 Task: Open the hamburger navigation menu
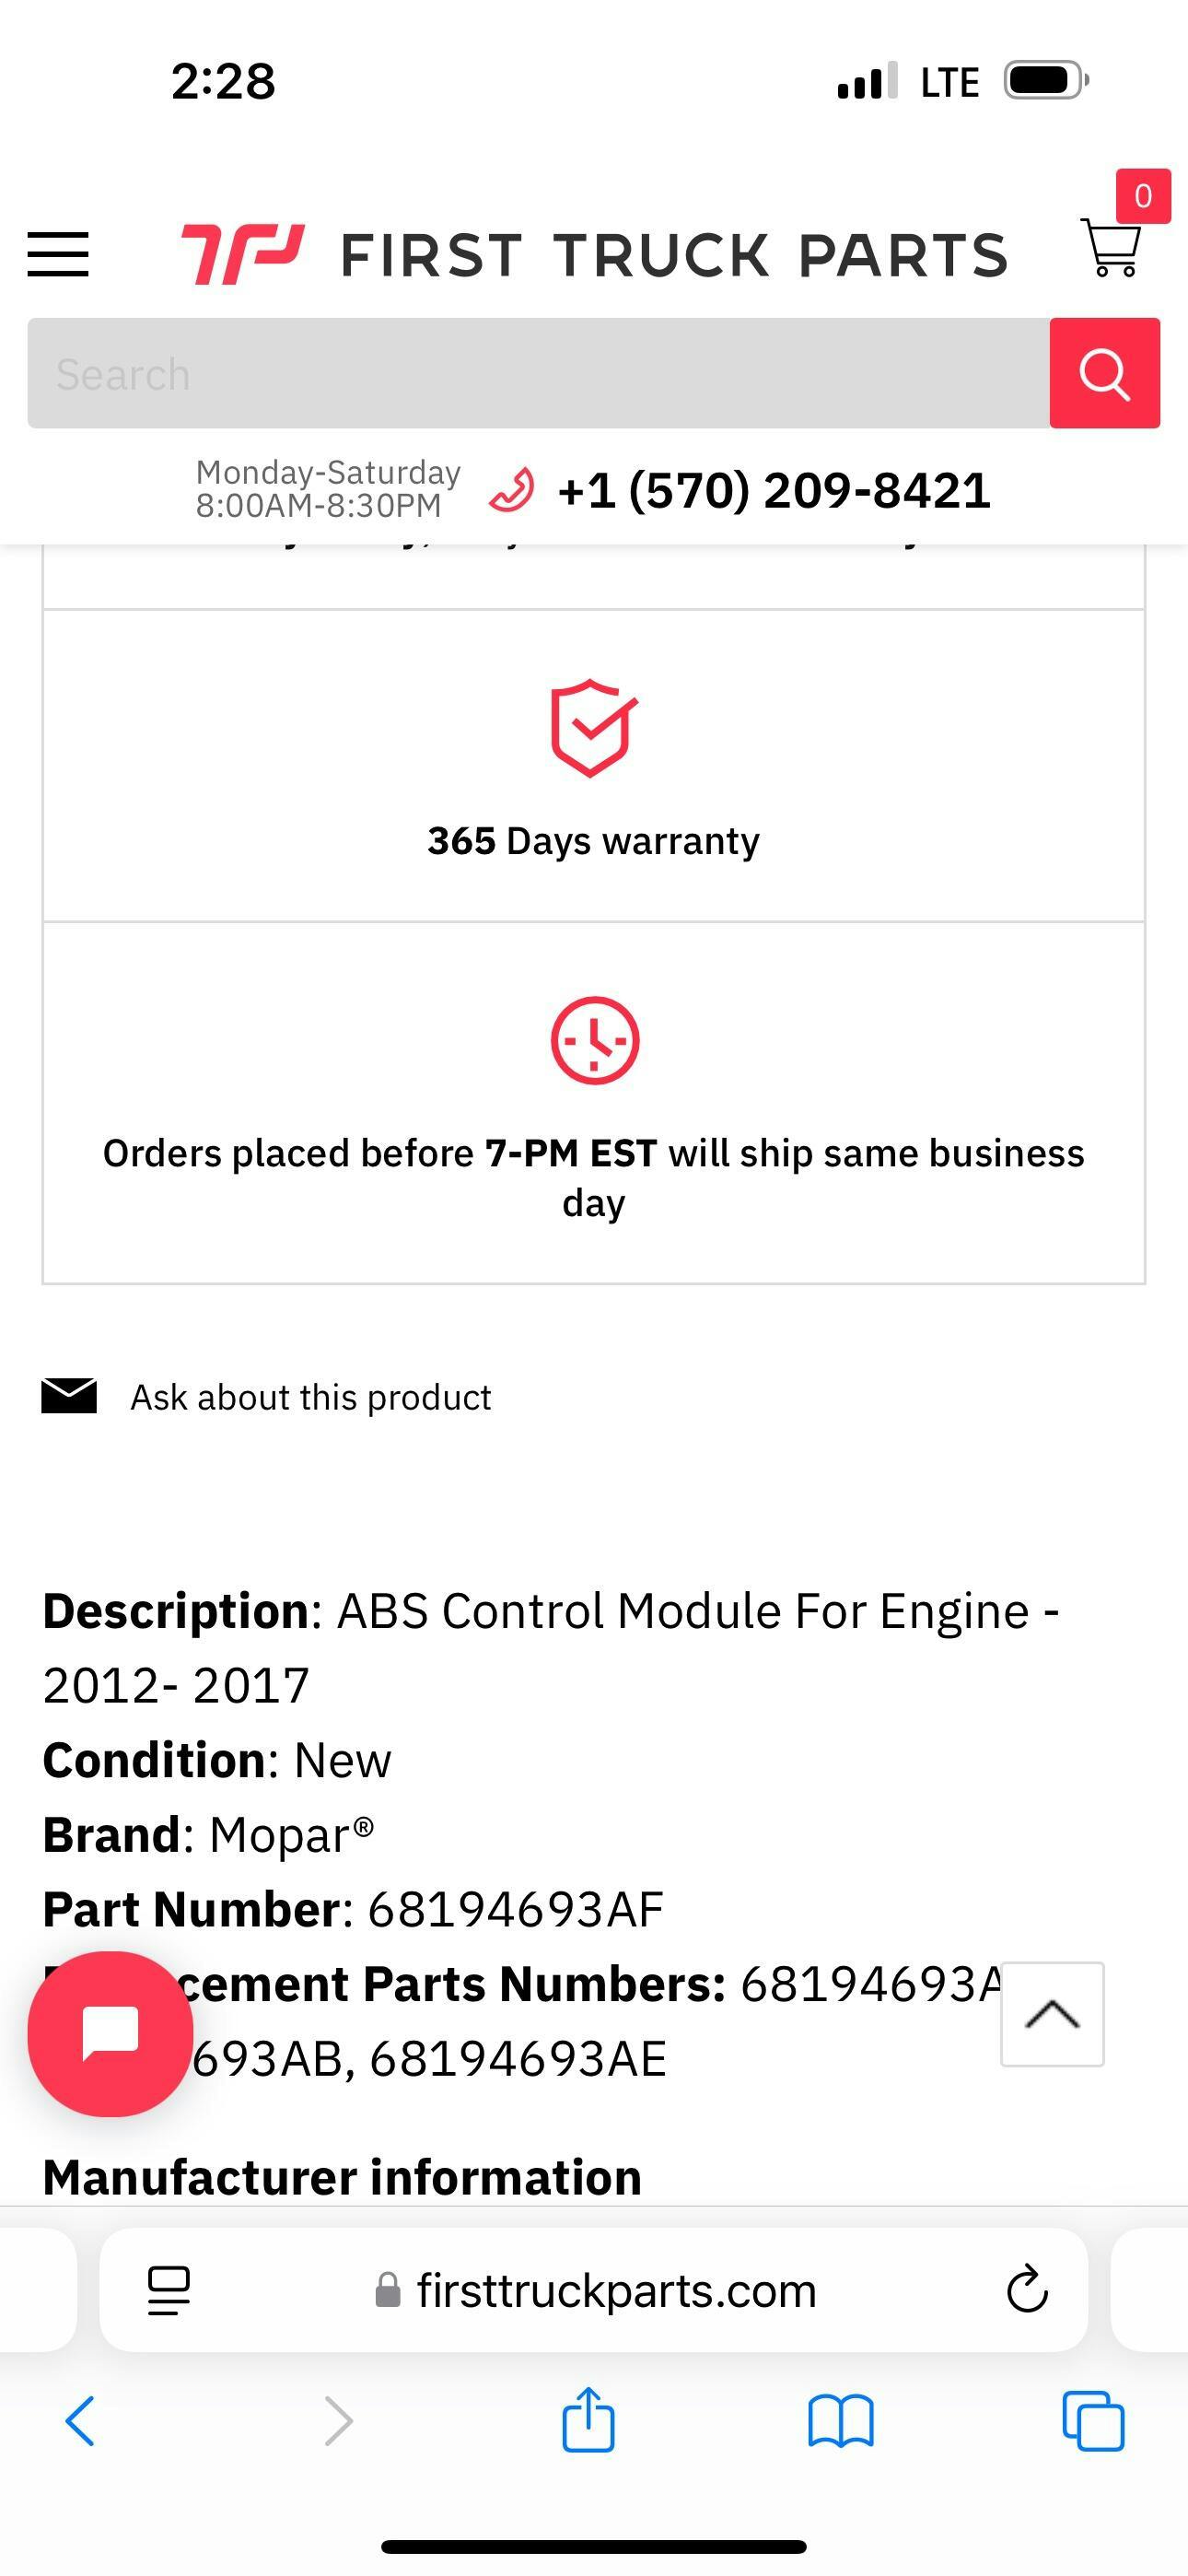click(58, 254)
